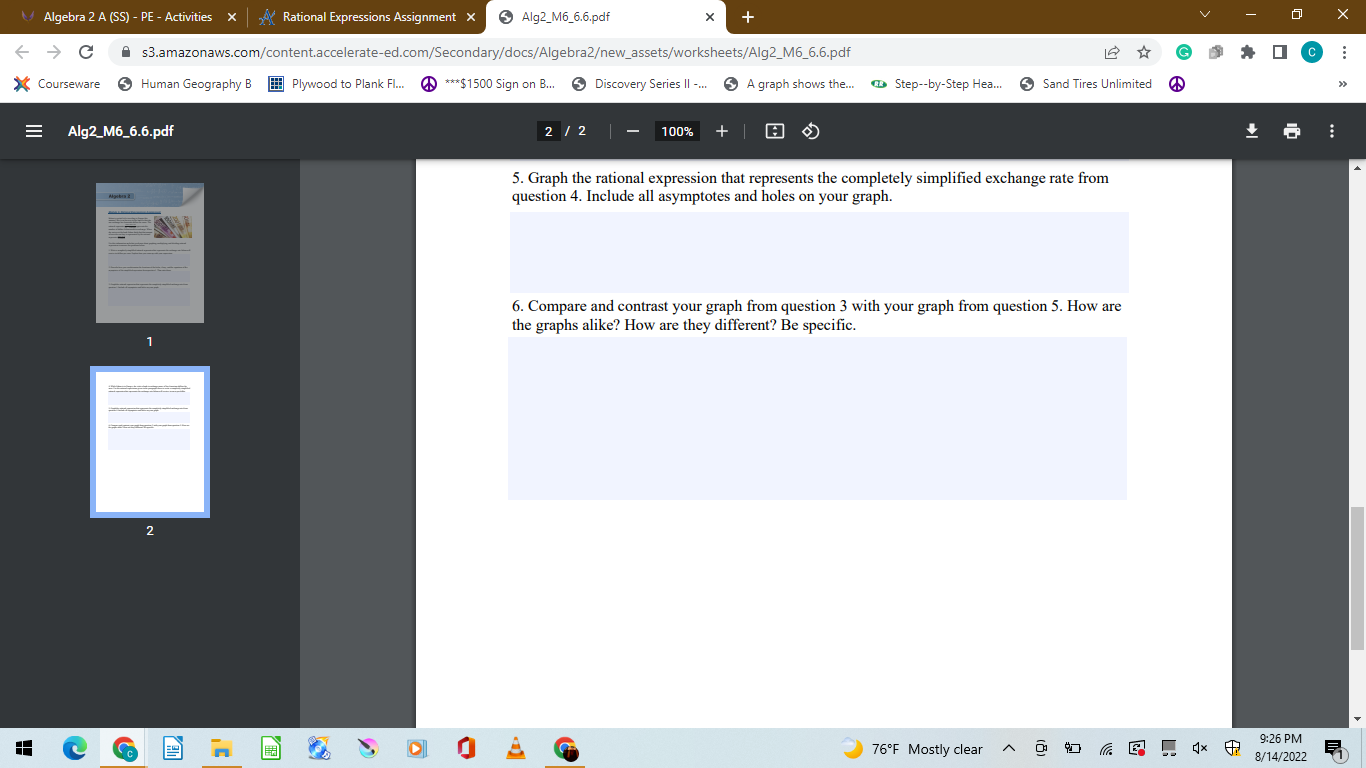Image resolution: width=1366 pixels, height=768 pixels.
Task: Select the 100% zoom level field
Action: point(677,131)
